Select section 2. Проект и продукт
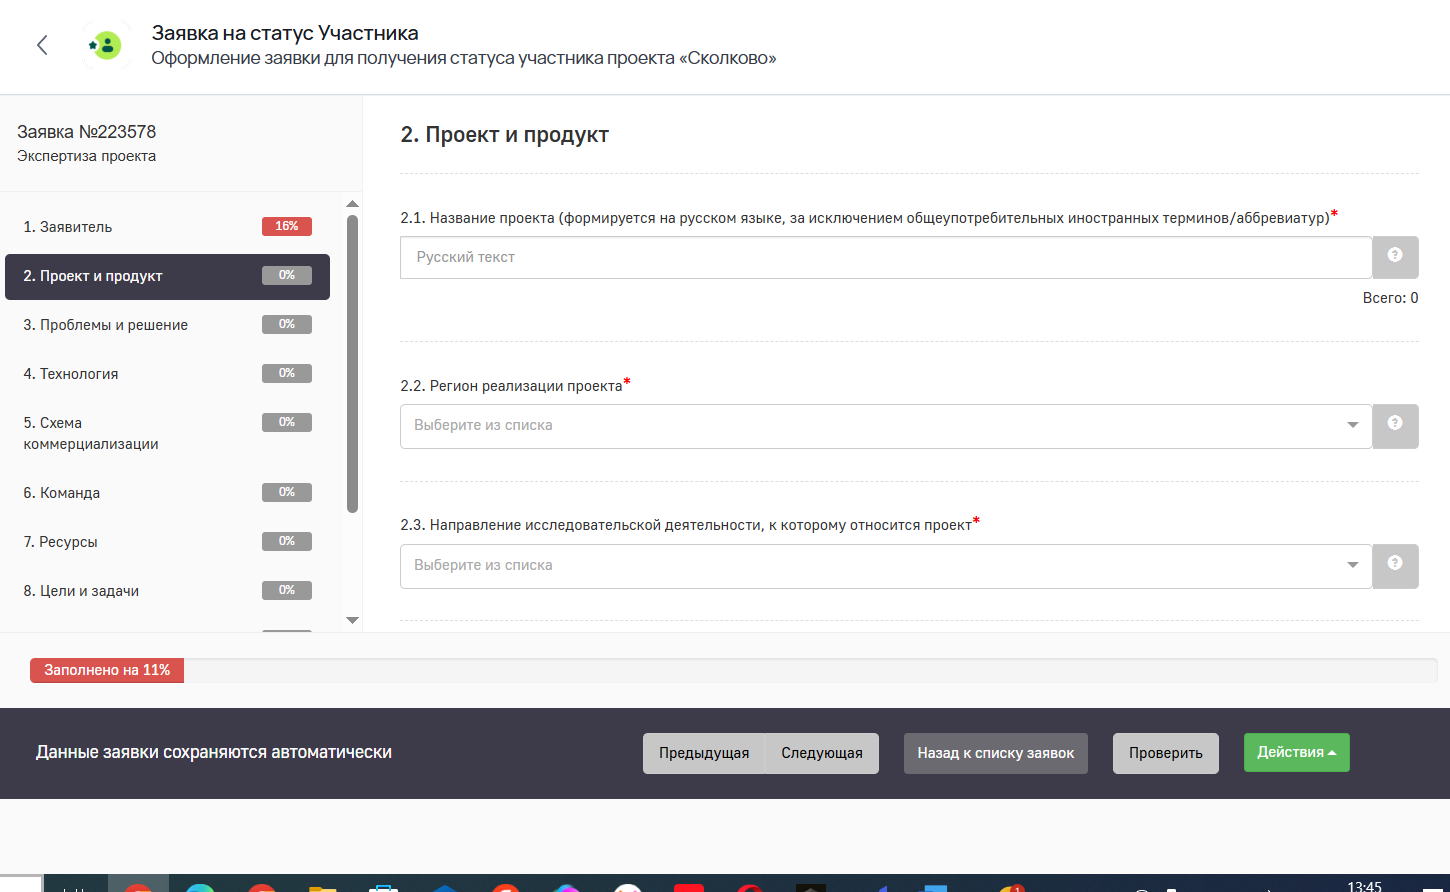This screenshot has width=1450, height=892. [167, 276]
